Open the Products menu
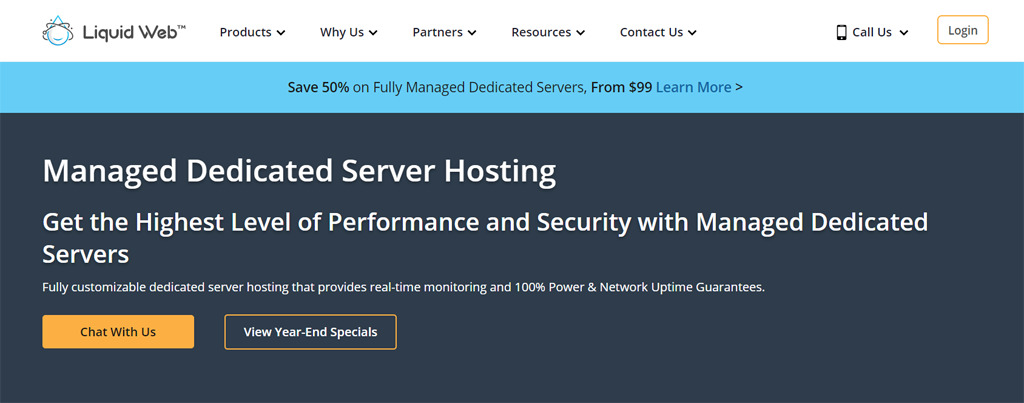This screenshot has width=1024, height=403. point(252,32)
